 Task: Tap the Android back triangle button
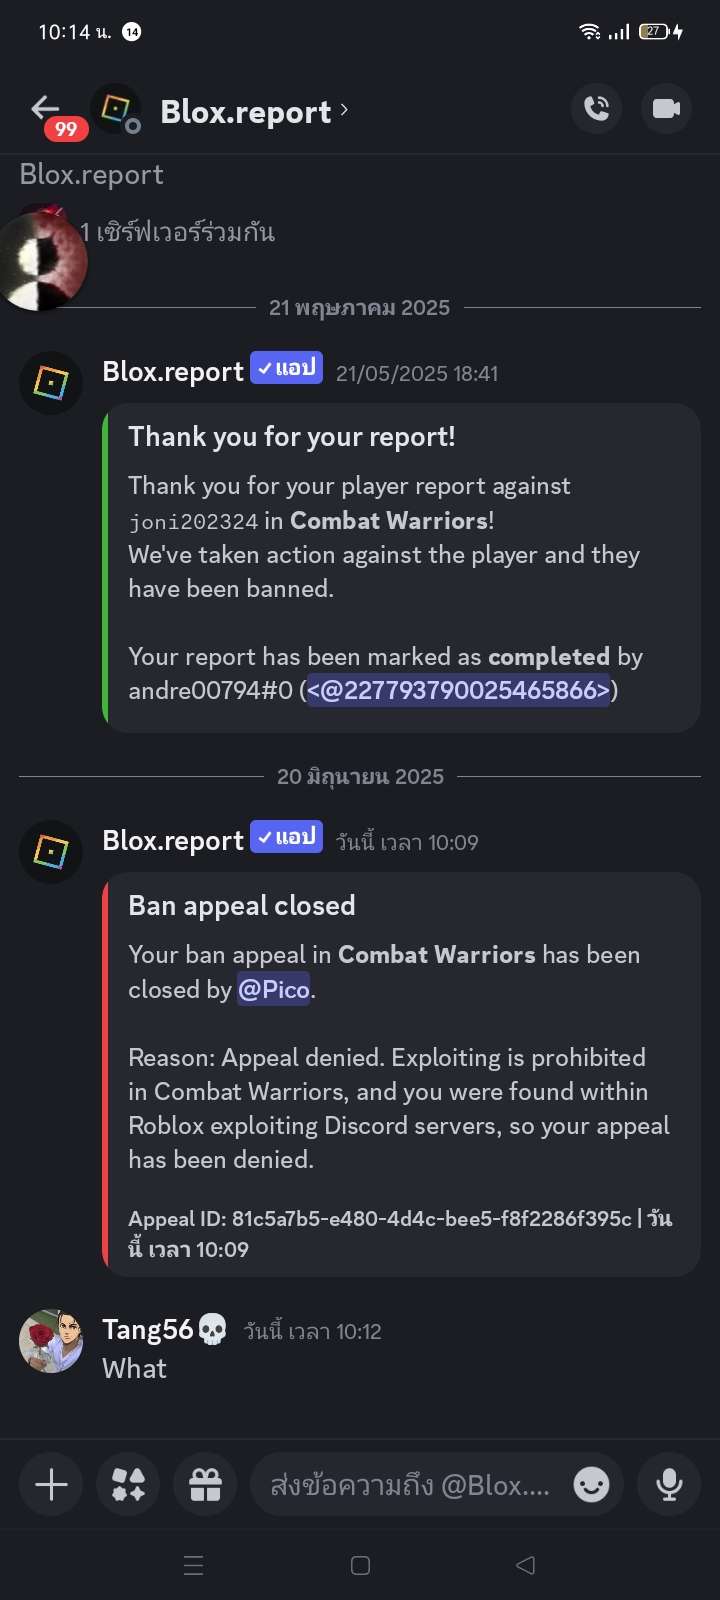pos(525,1565)
